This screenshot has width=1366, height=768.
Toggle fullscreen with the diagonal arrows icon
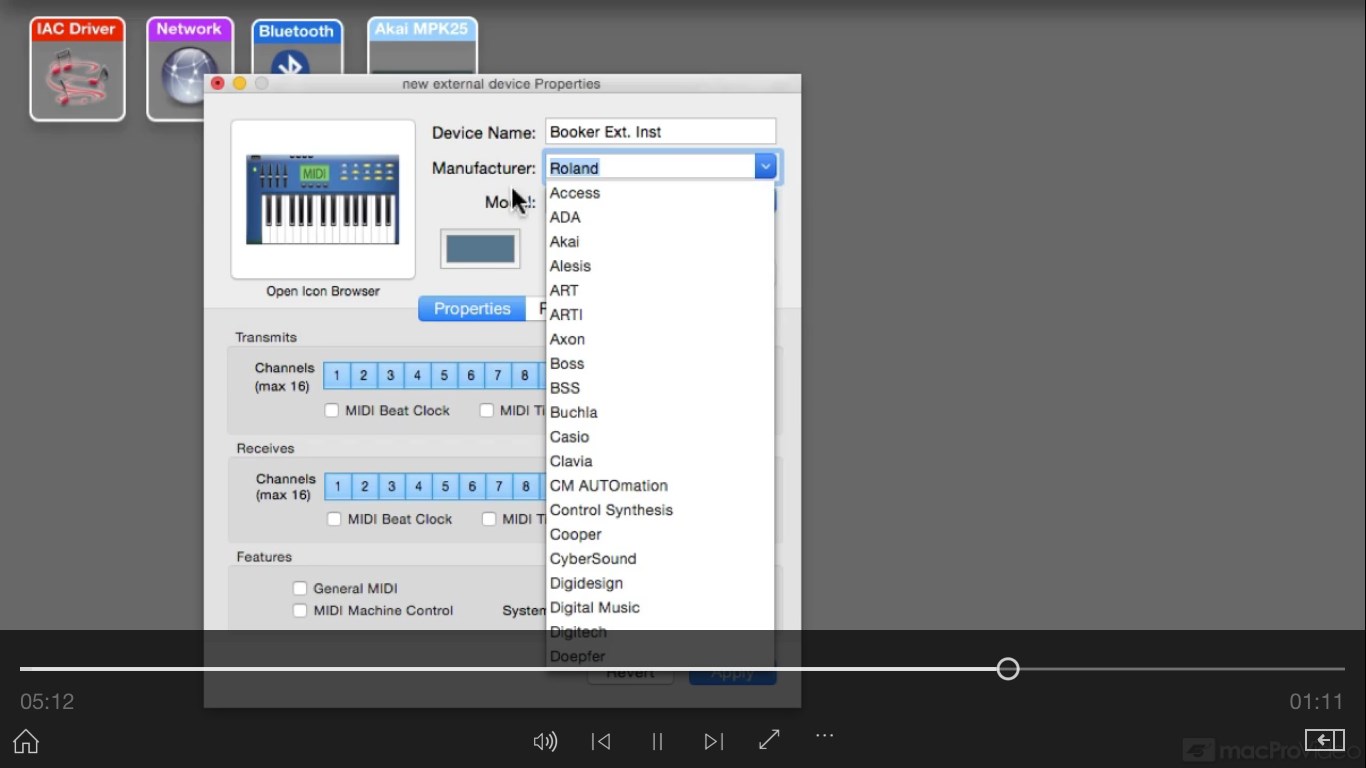click(x=769, y=740)
